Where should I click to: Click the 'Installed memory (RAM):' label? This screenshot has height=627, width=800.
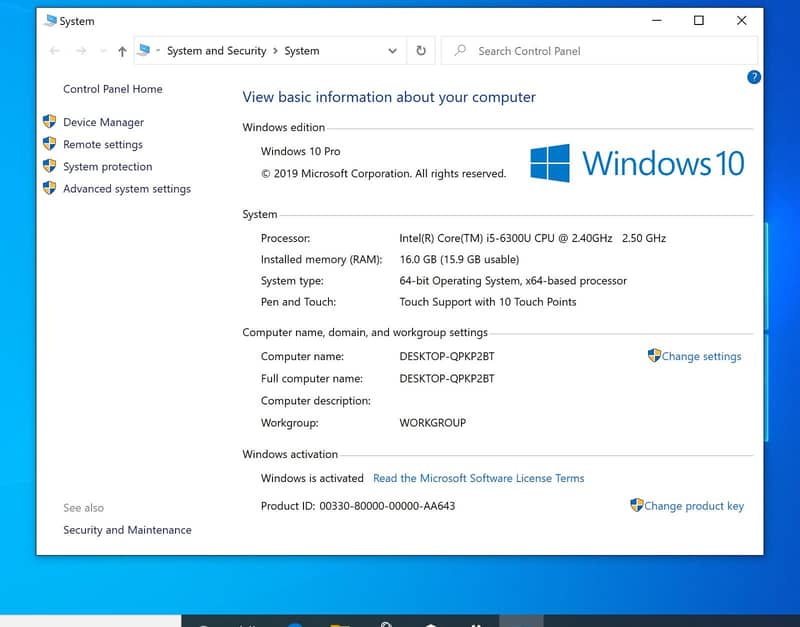pos(321,259)
